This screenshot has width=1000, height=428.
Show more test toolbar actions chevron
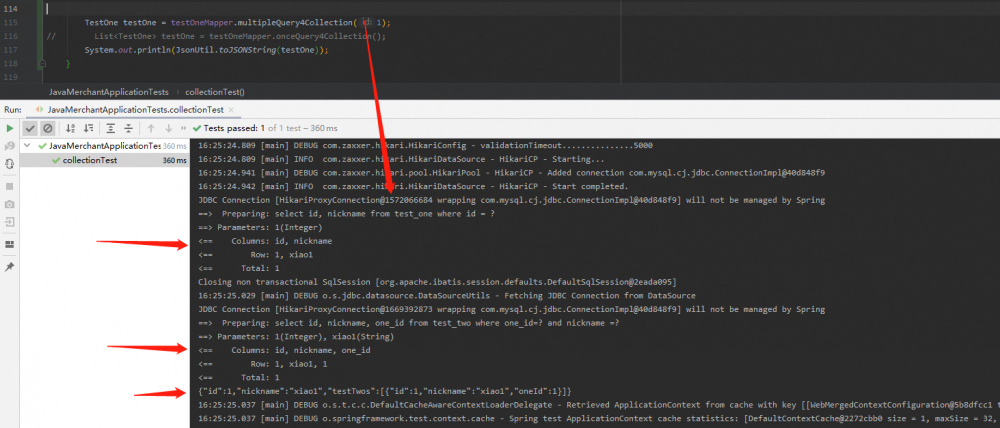coord(184,128)
